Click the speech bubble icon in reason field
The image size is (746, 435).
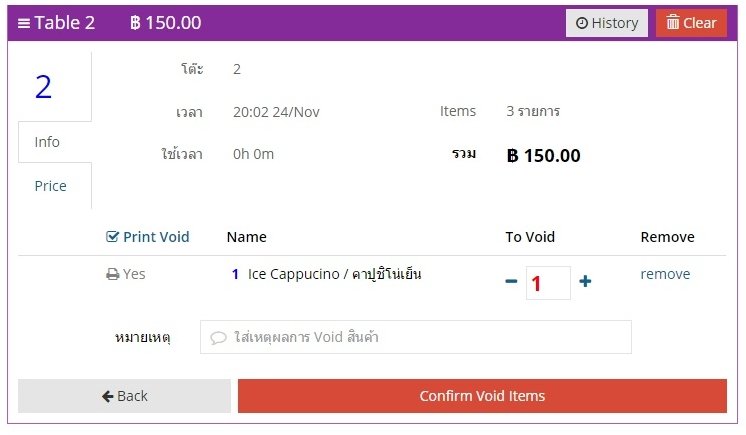click(x=218, y=337)
